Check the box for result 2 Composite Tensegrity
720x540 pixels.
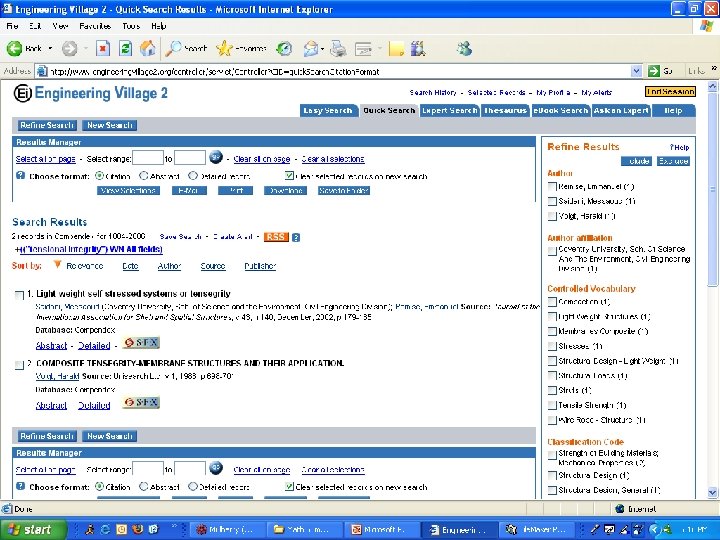pyautogui.click(x=19, y=365)
